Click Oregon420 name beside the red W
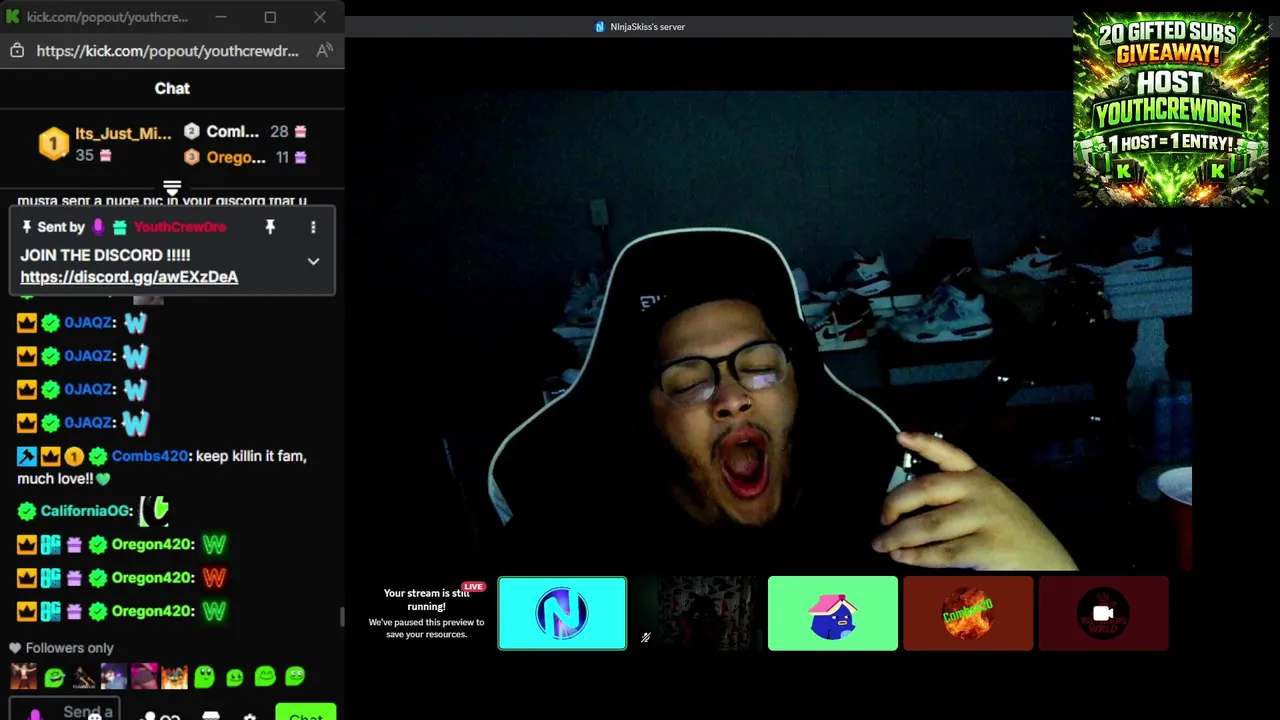Image resolution: width=1280 pixels, height=720 pixels. point(153,578)
